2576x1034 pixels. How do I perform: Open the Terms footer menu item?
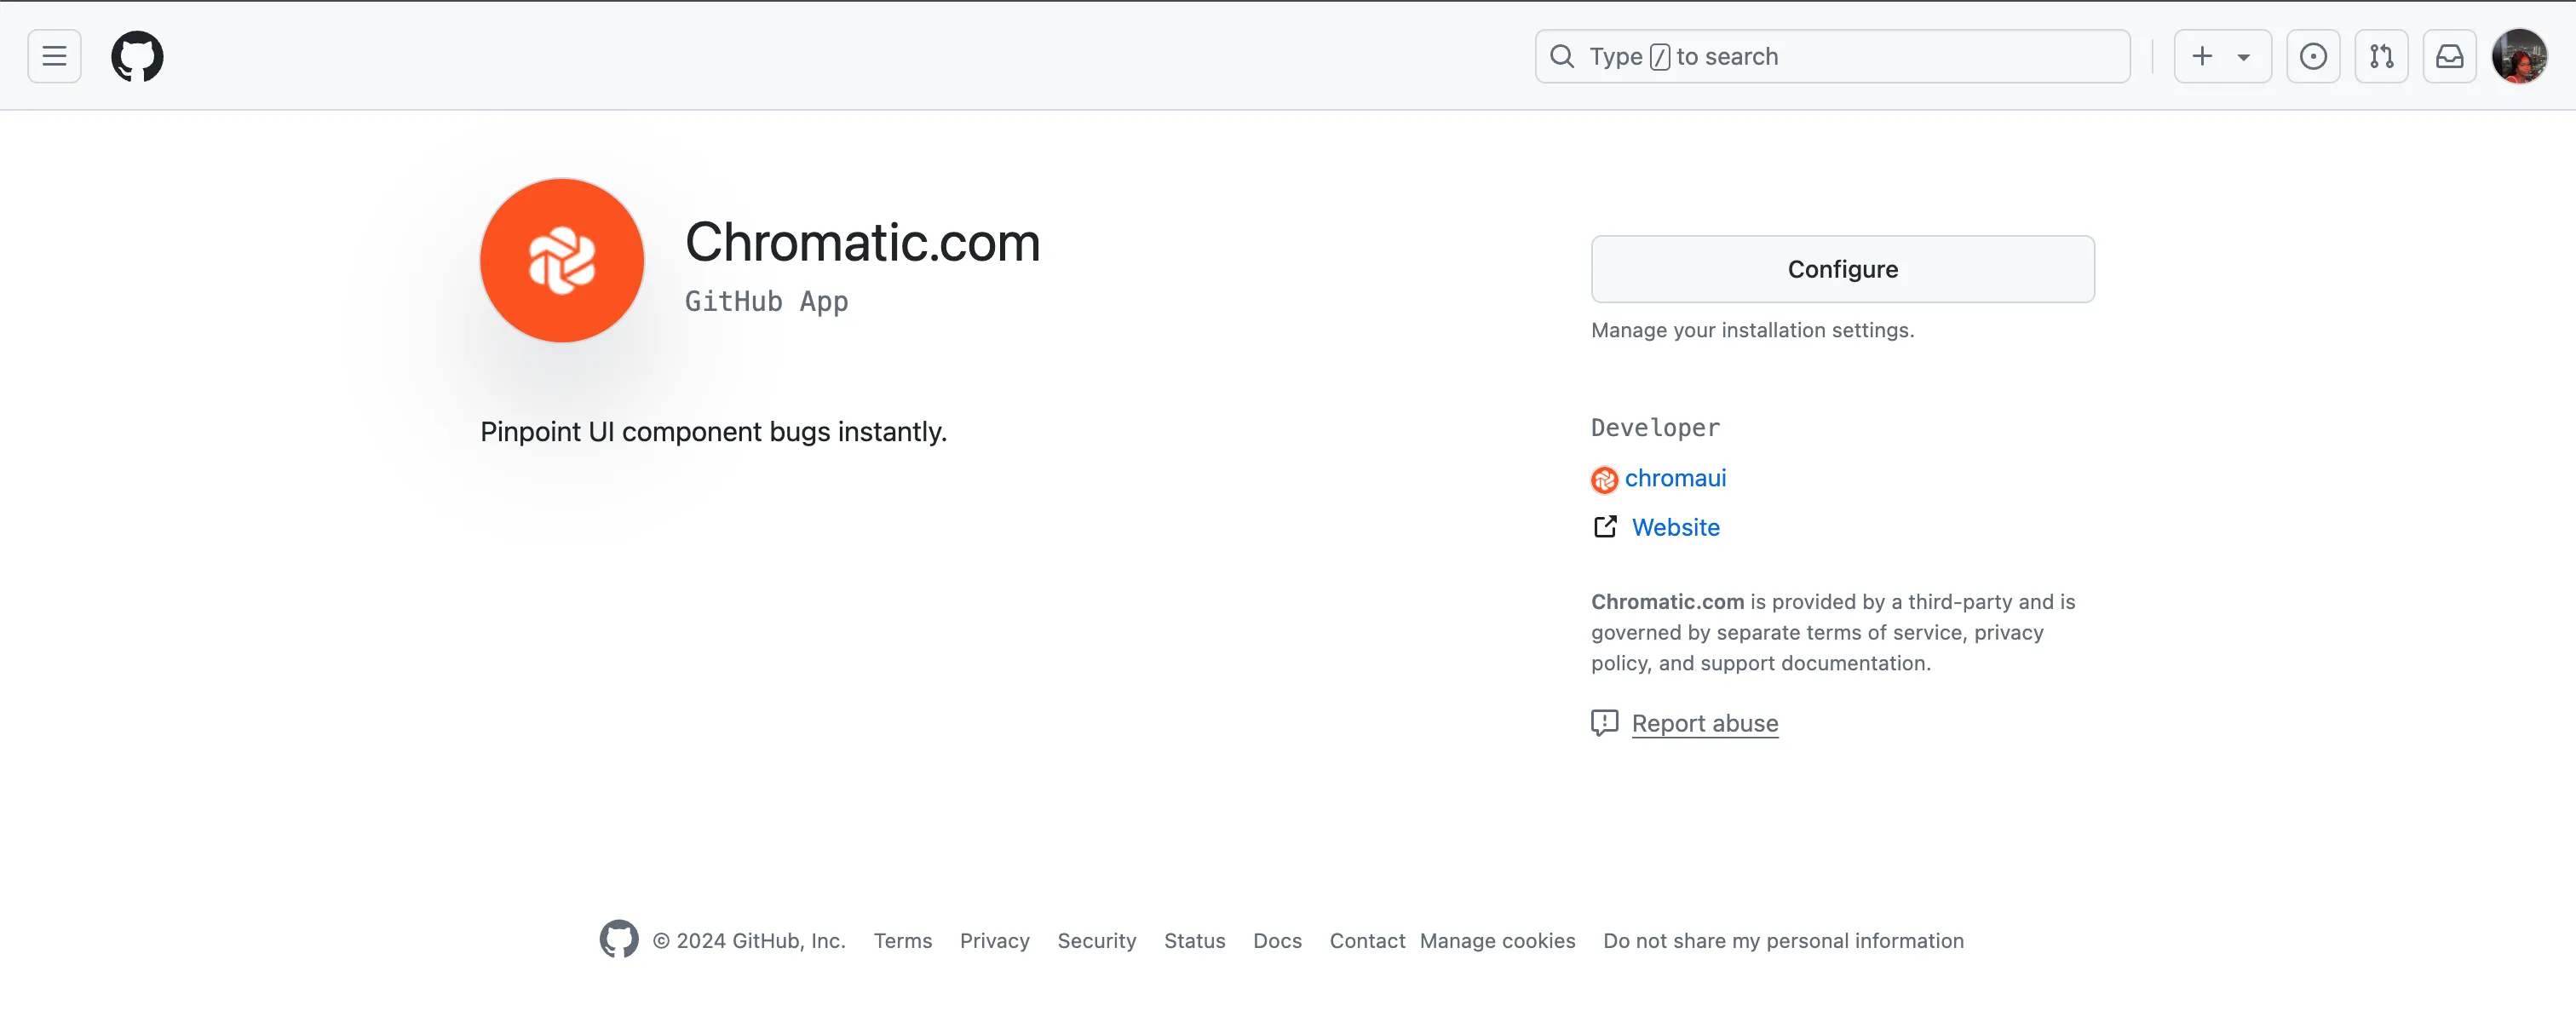[x=902, y=940]
